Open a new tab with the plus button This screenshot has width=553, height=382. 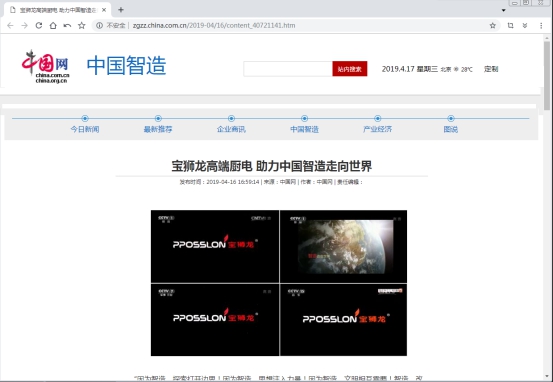[x=121, y=10]
